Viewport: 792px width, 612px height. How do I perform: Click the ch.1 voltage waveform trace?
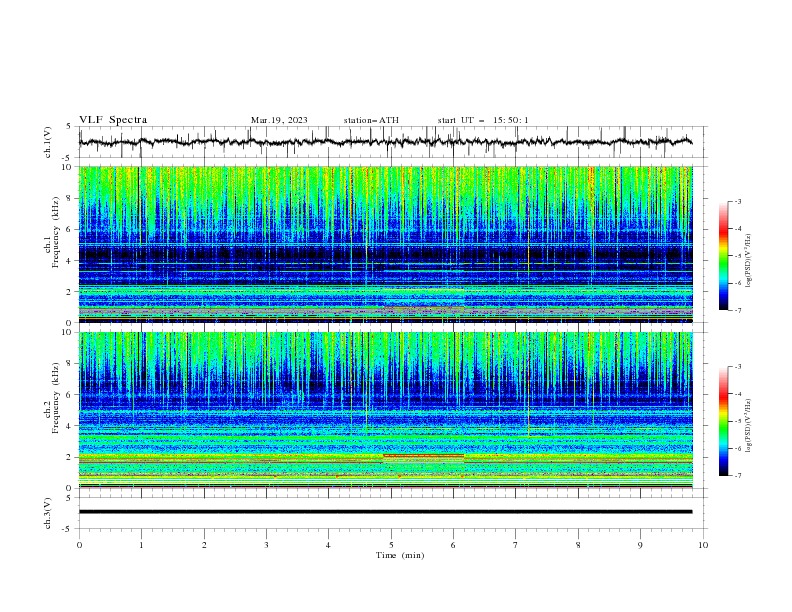pos(385,142)
